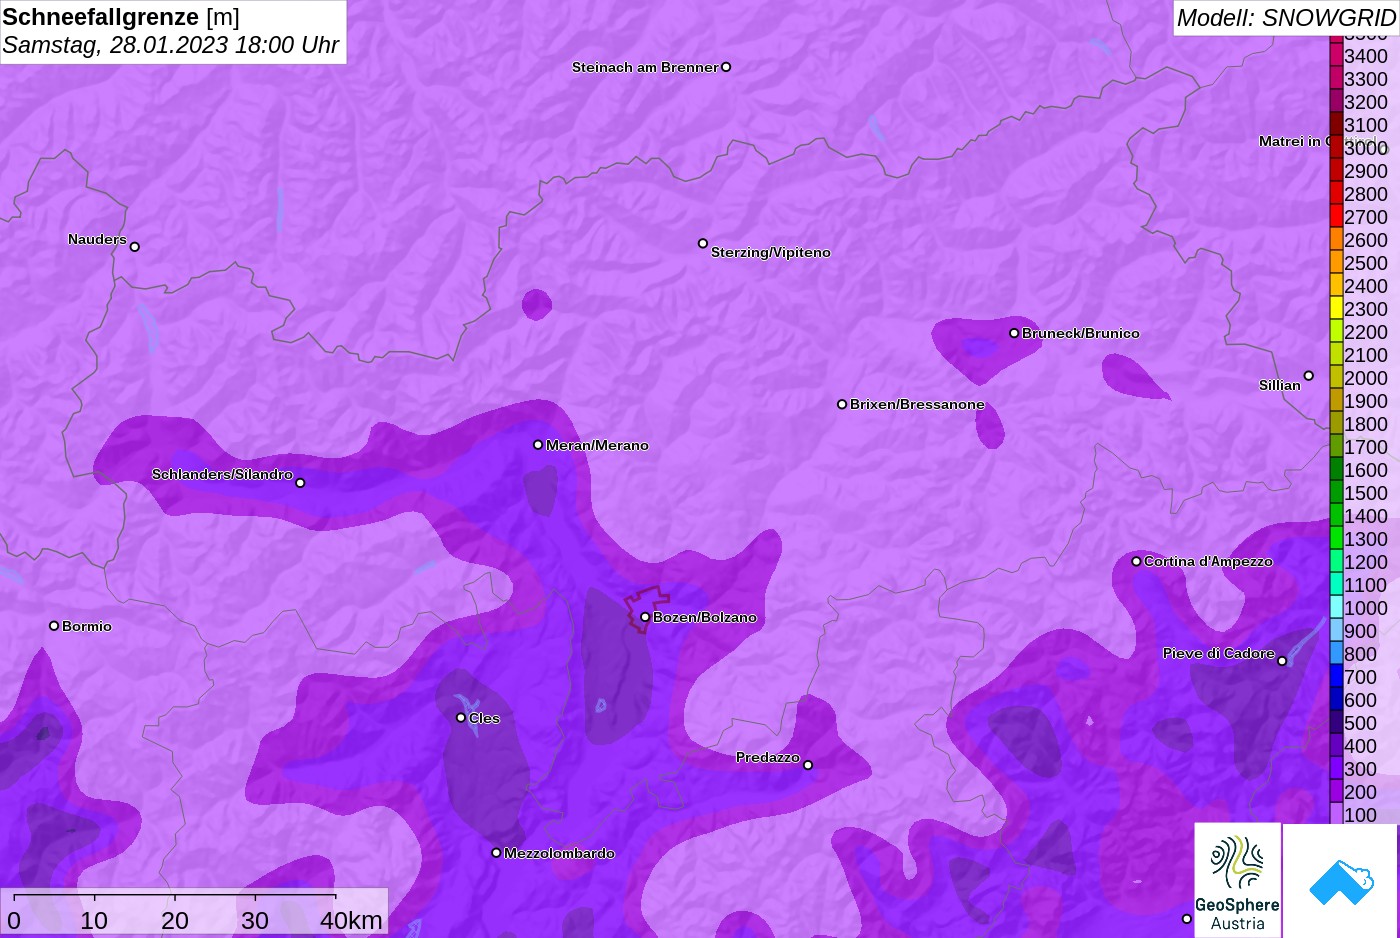Click the 'Cortina d'Ampezzo' city label

pos(1208,561)
